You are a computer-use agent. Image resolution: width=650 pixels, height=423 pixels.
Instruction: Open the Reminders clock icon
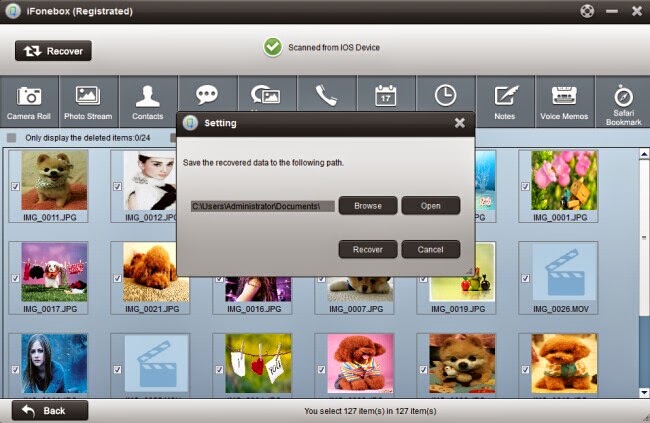click(x=446, y=95)
